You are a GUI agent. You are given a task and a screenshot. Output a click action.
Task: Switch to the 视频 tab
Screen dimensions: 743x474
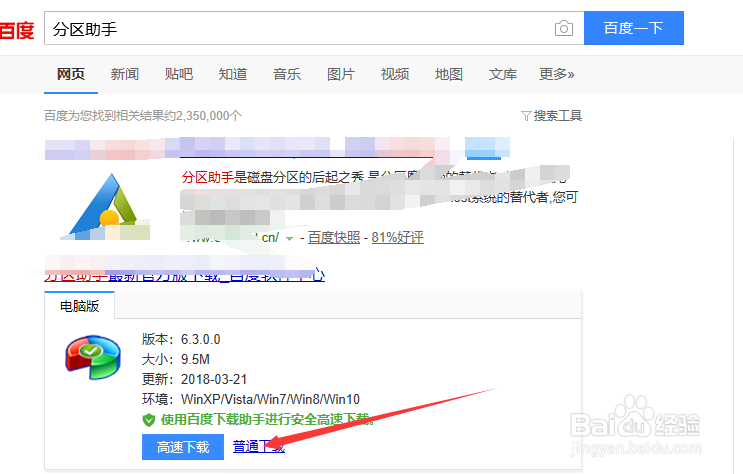pyautogui.click(x=395, y=74)
